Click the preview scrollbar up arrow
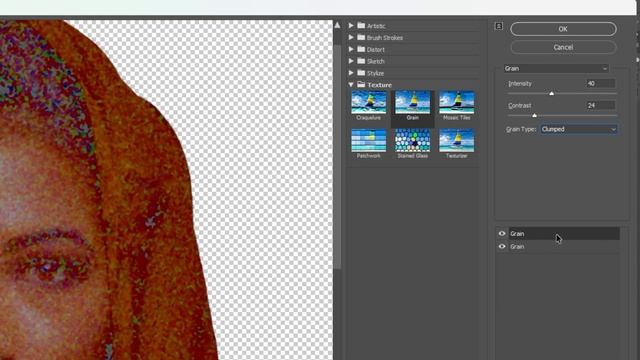 [x=338, y=25]
